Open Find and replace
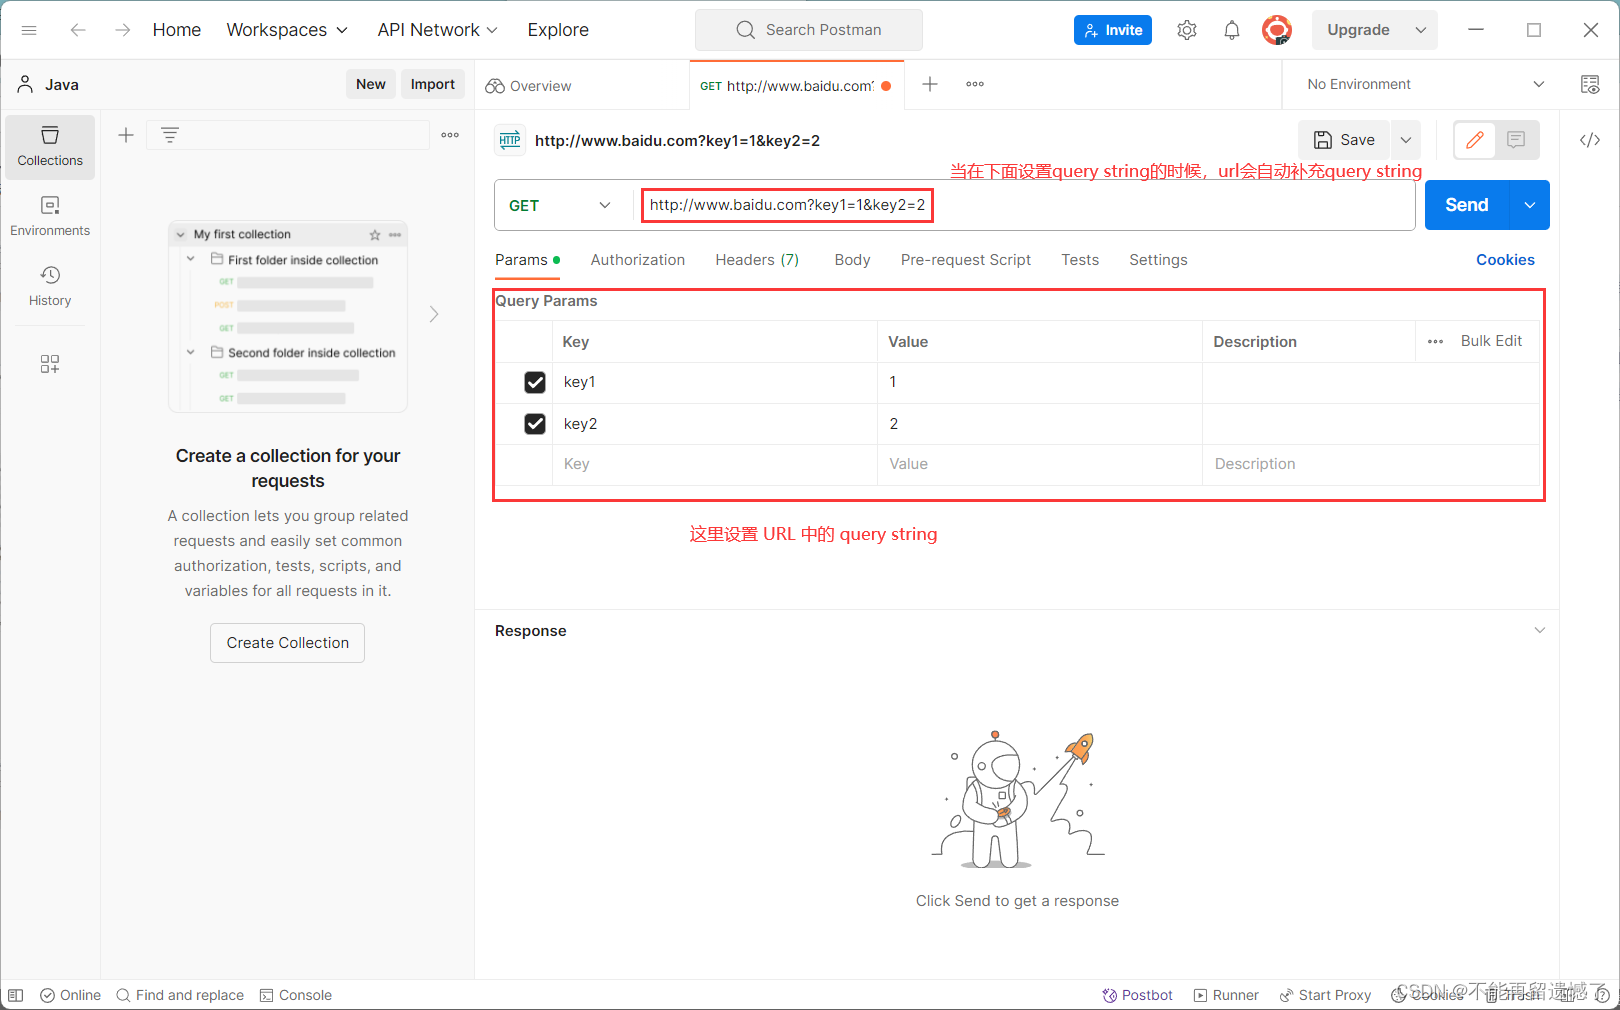The height and width of the screenshot is (1010, 1620). click(x=180, y=995)
